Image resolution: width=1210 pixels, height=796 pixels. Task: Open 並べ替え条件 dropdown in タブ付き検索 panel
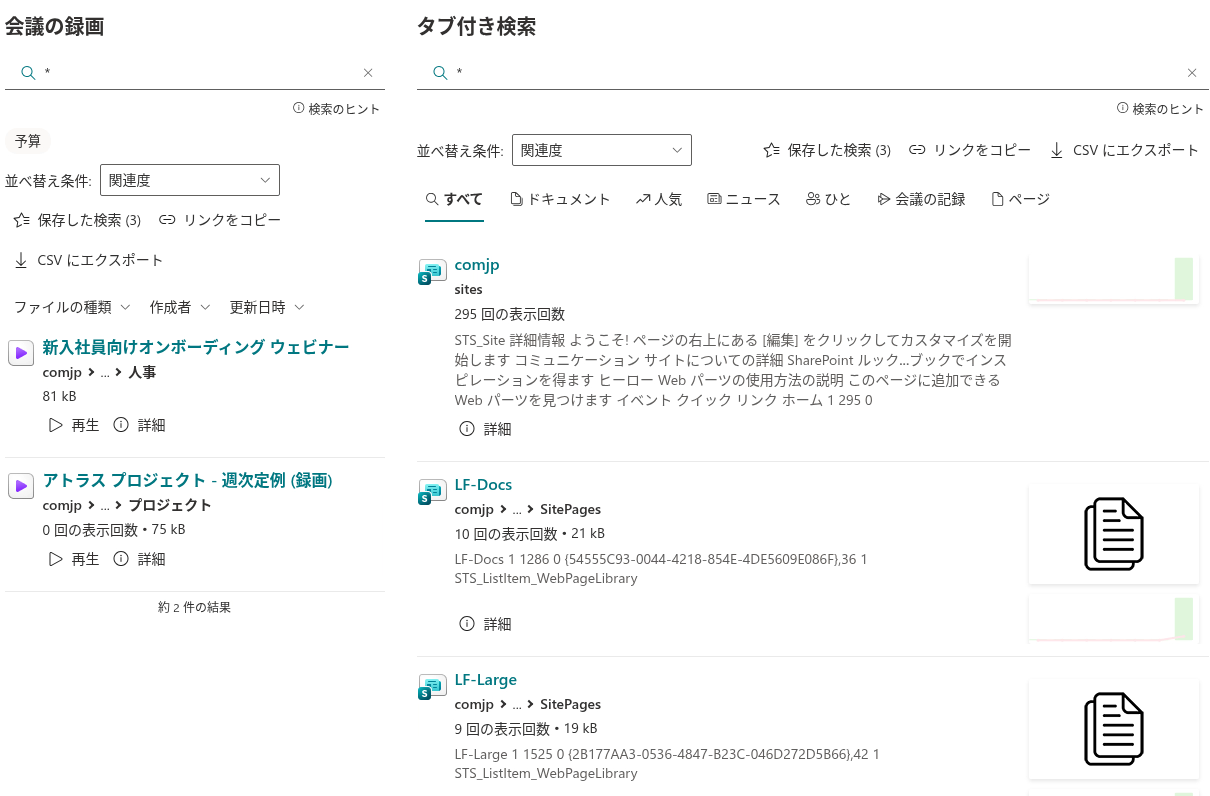602,151
